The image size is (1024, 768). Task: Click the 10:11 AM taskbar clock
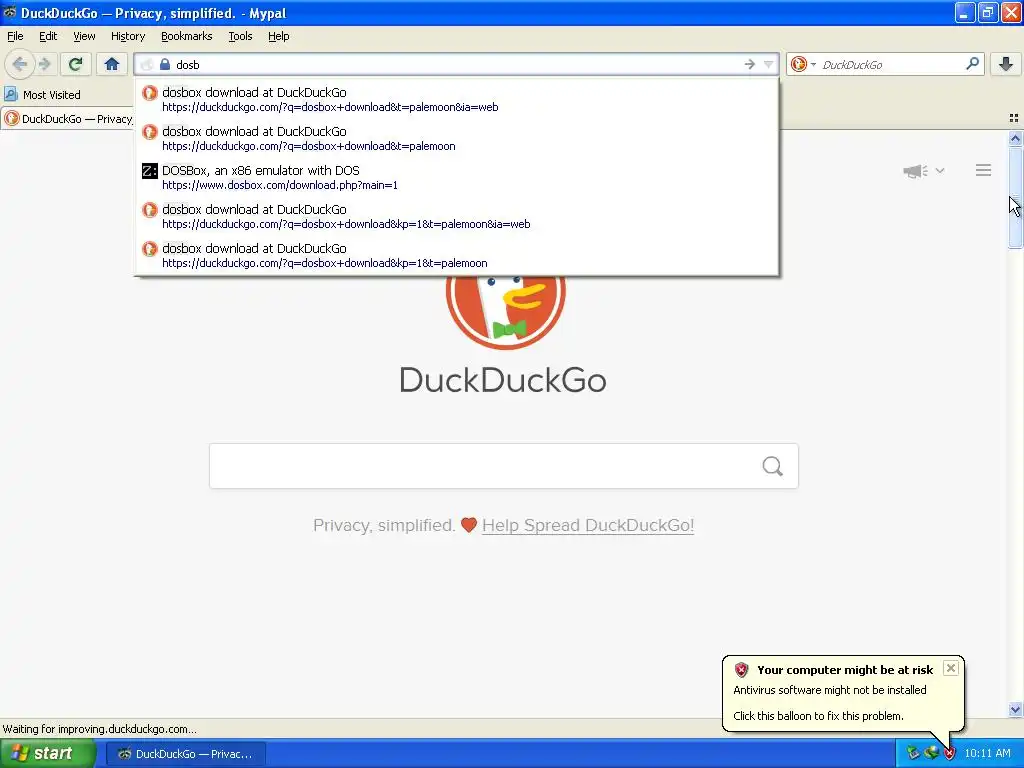coord(987,753)
